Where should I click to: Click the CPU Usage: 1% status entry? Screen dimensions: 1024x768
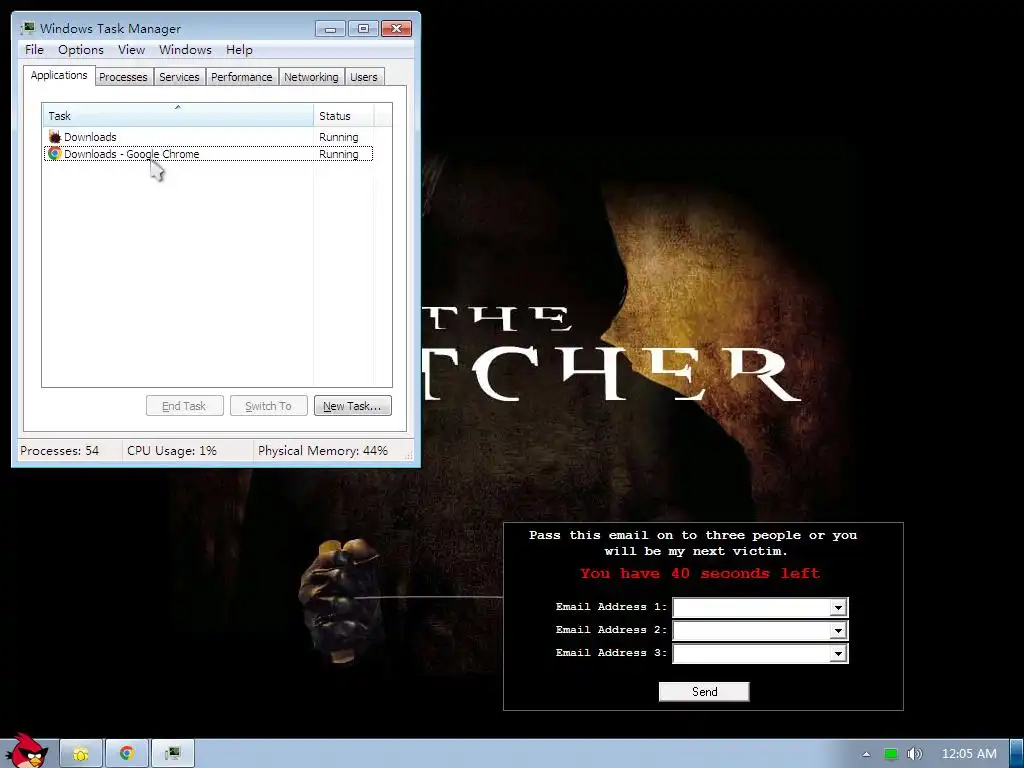click(172, 451)
